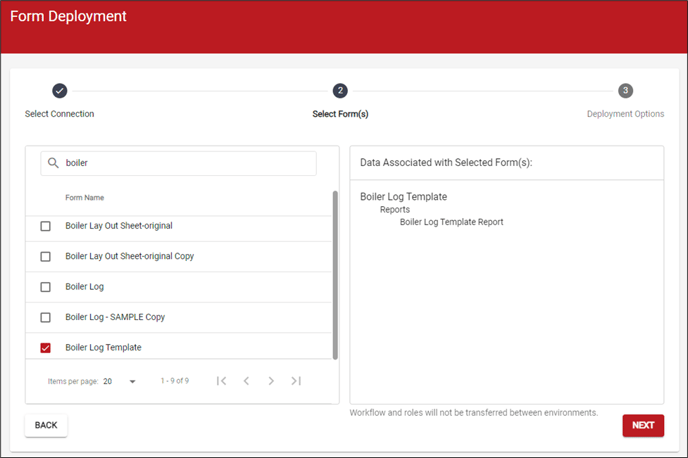Click step 3 circle icon
Viewport: 688px width, 458px height.
(626, 91)
